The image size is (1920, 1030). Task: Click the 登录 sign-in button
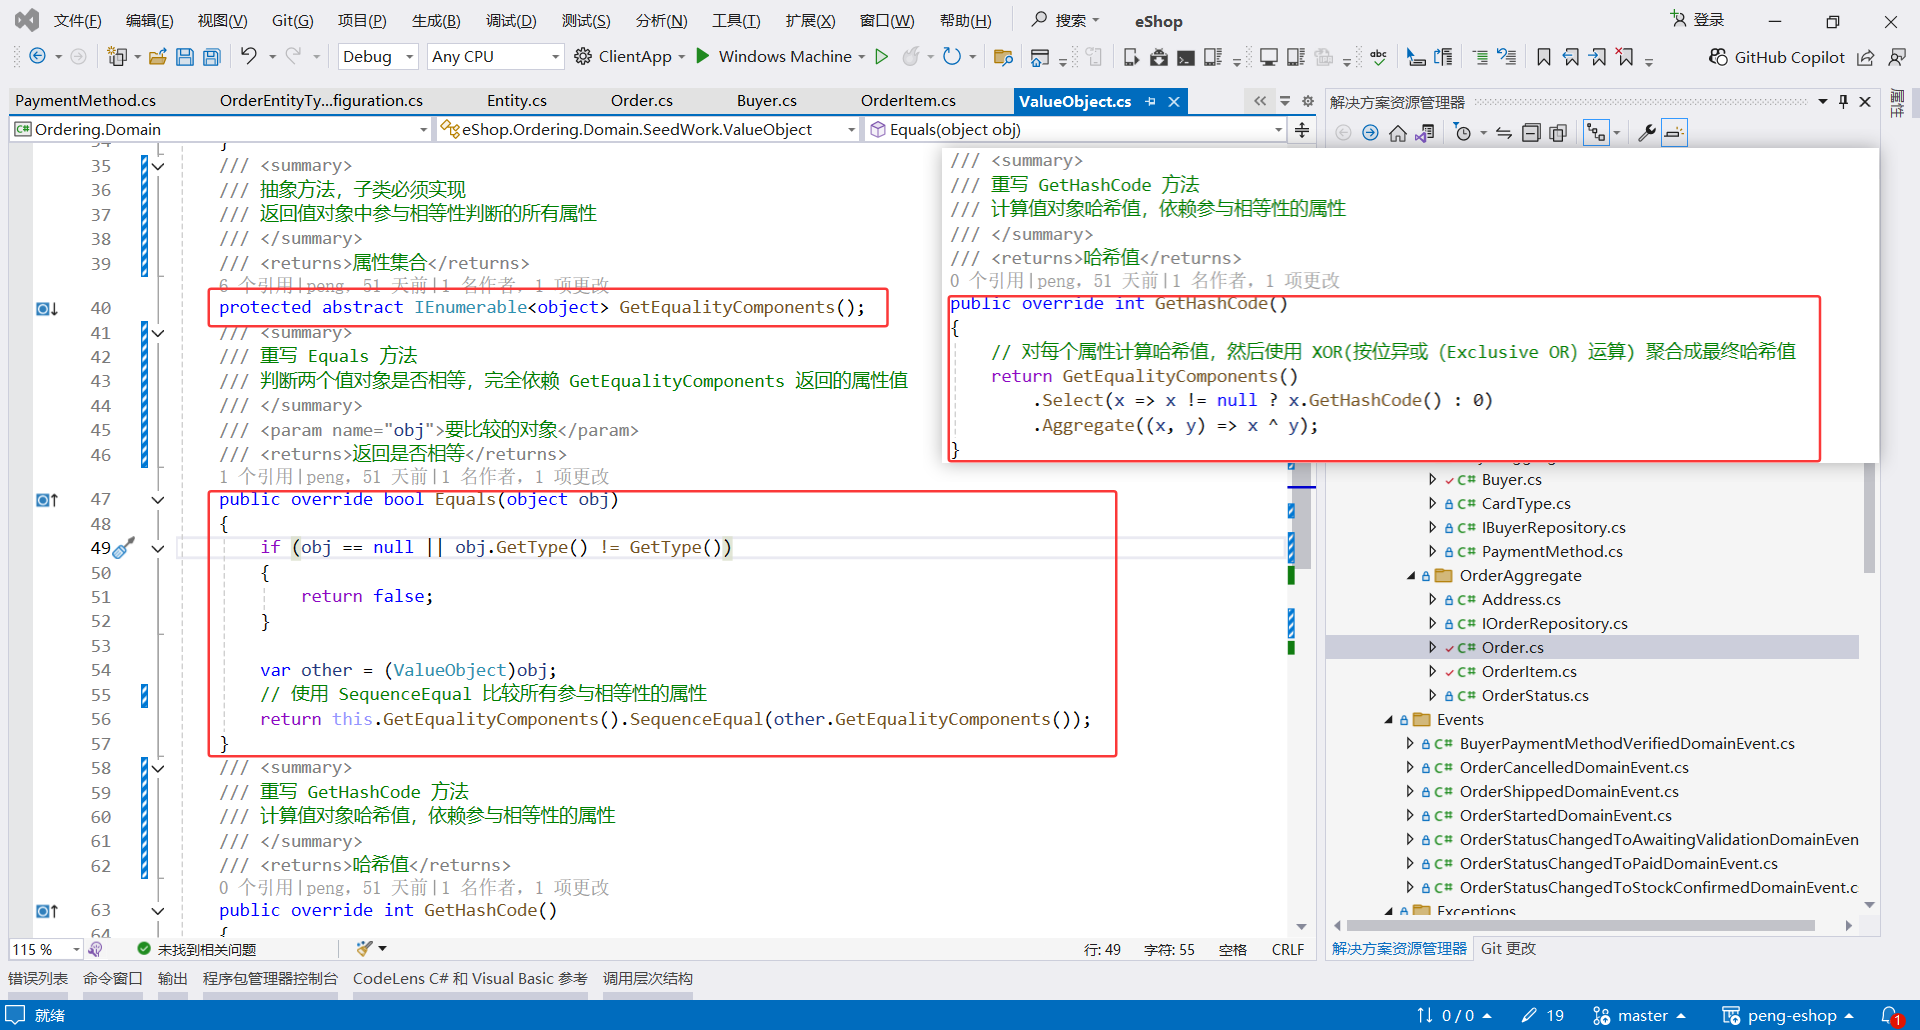pos(1697,20)
